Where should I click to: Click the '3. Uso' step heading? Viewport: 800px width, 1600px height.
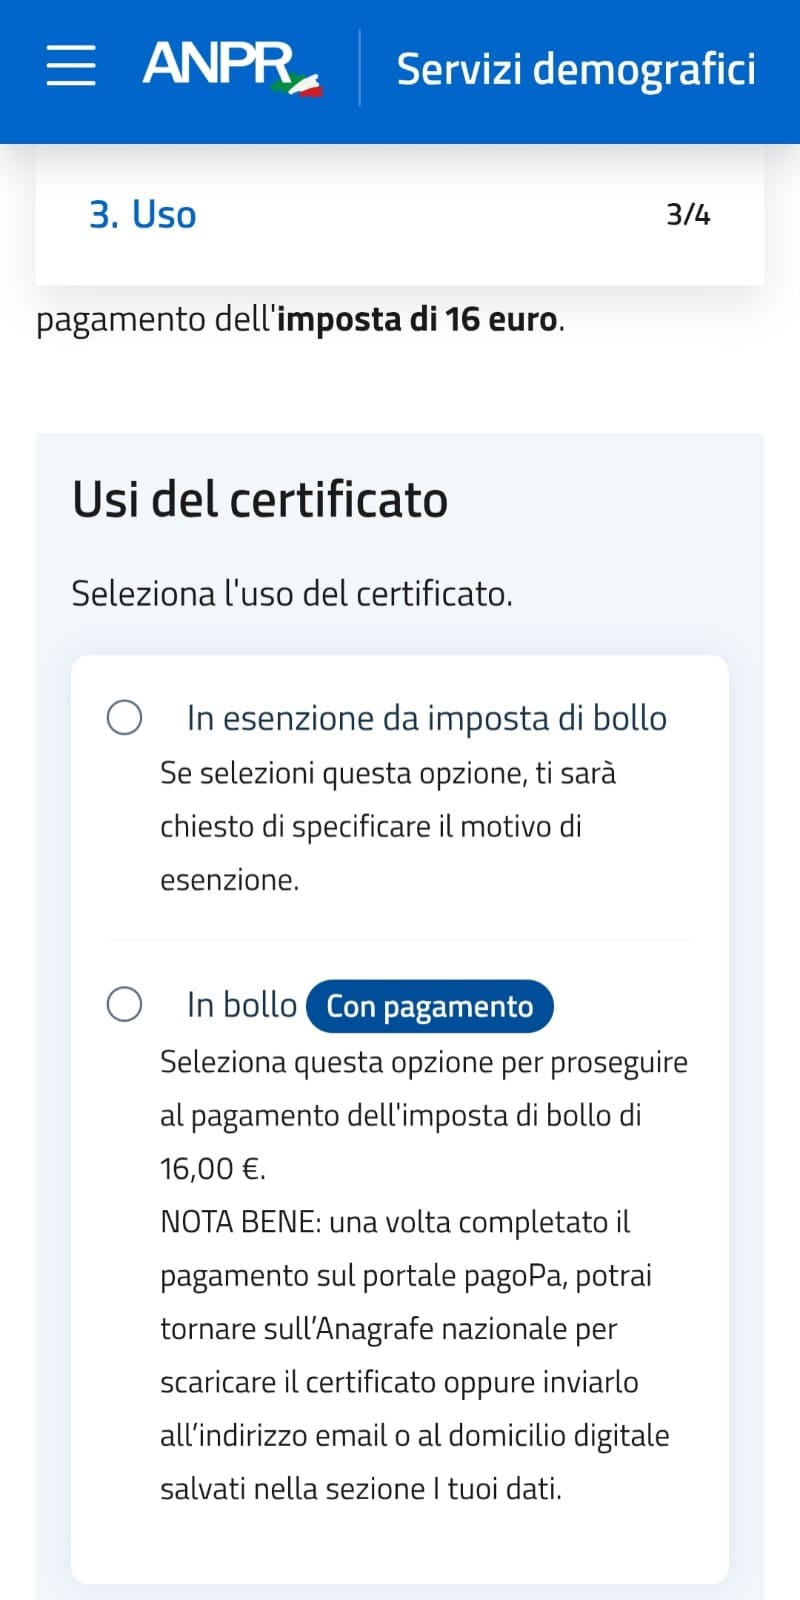click(142, 214)
